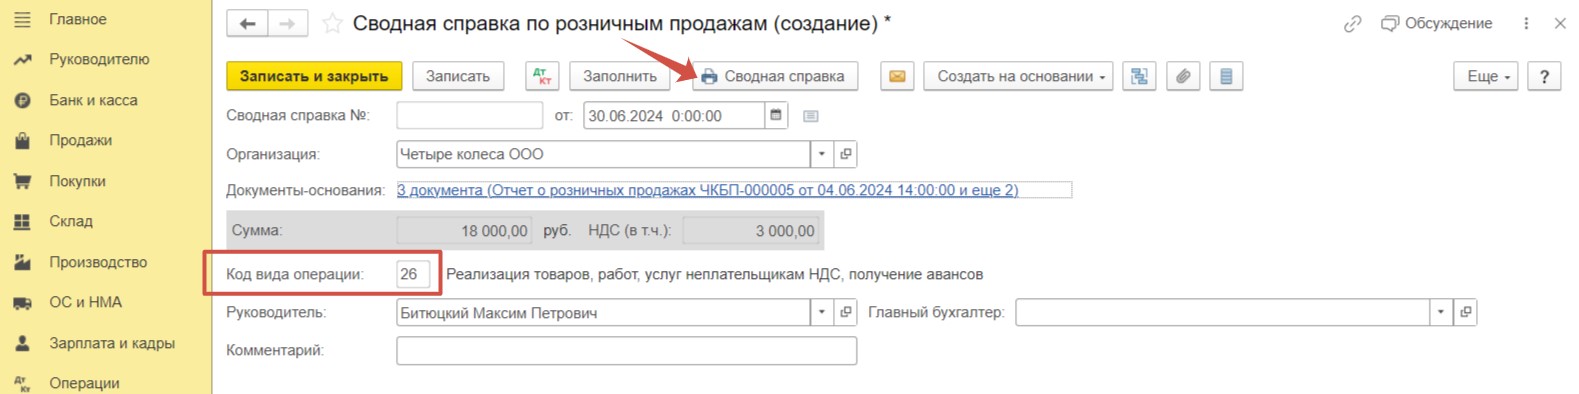Click the Заполнить button

(620, 76)
